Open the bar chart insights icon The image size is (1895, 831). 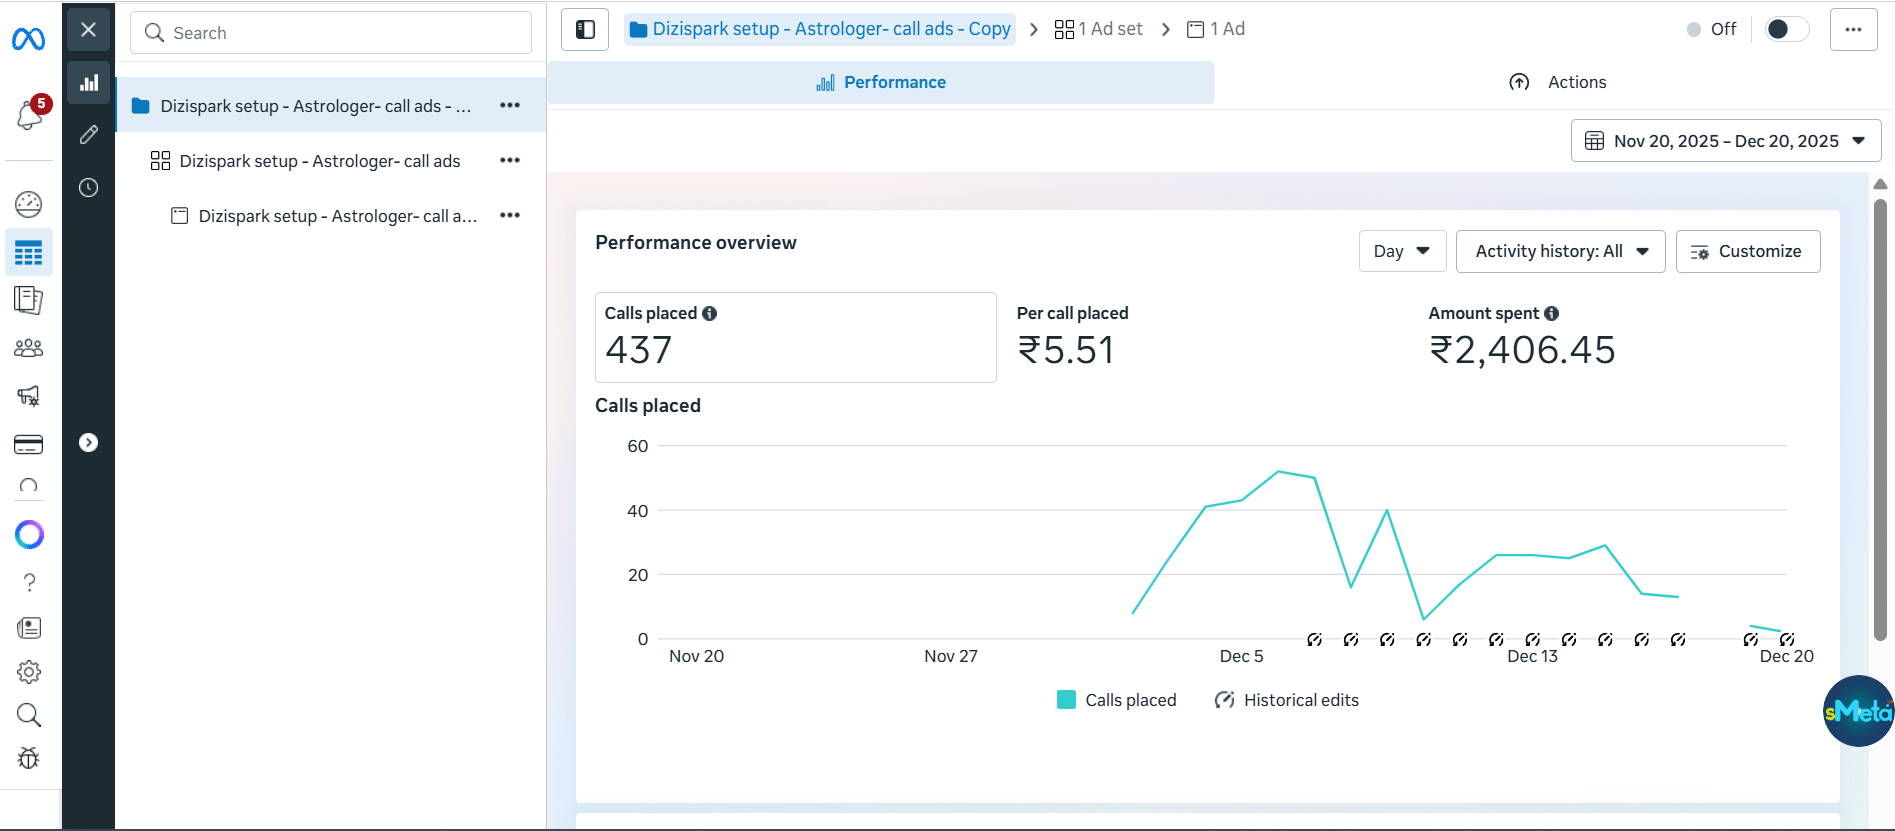[x=89, y=83]
